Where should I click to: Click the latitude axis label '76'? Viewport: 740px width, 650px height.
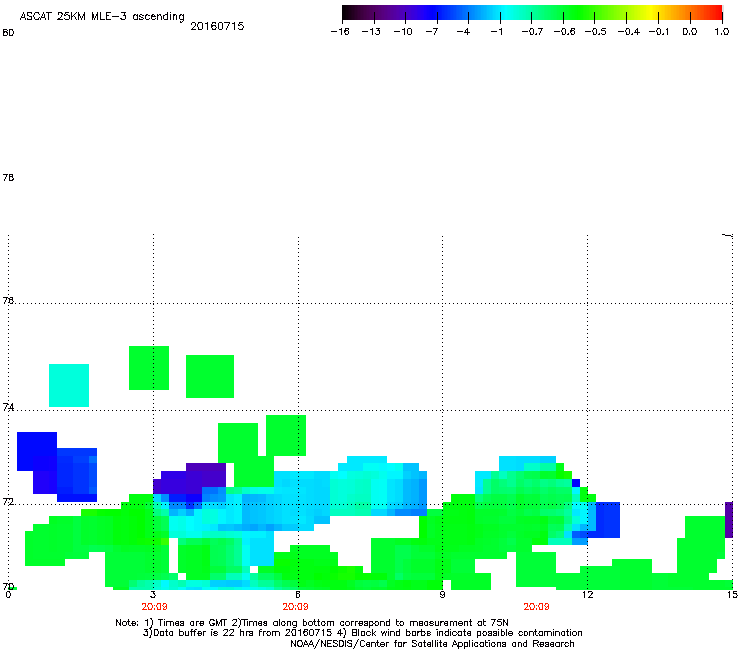tap(8, 300)
